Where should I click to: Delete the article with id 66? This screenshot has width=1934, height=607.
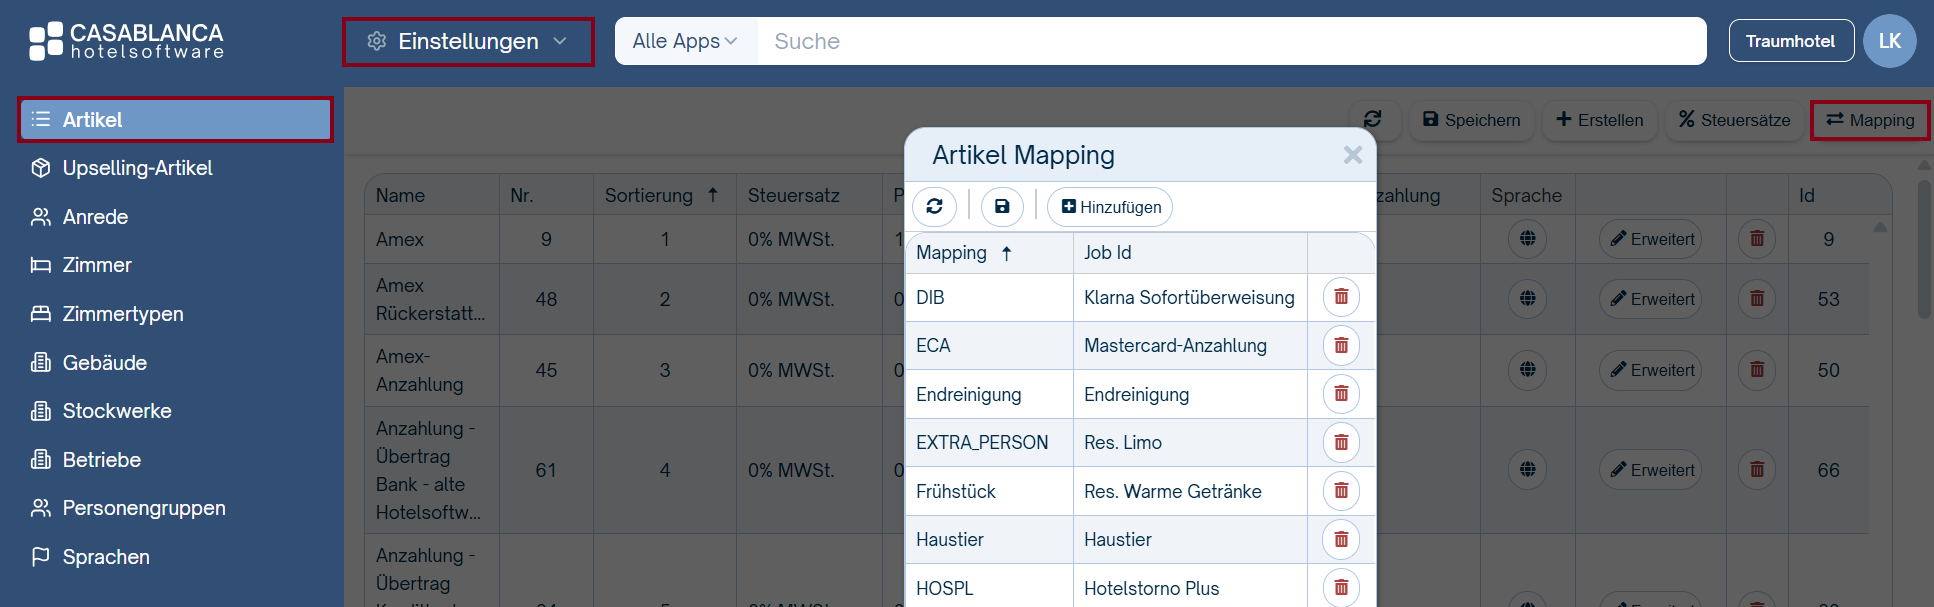[1757, 470]
